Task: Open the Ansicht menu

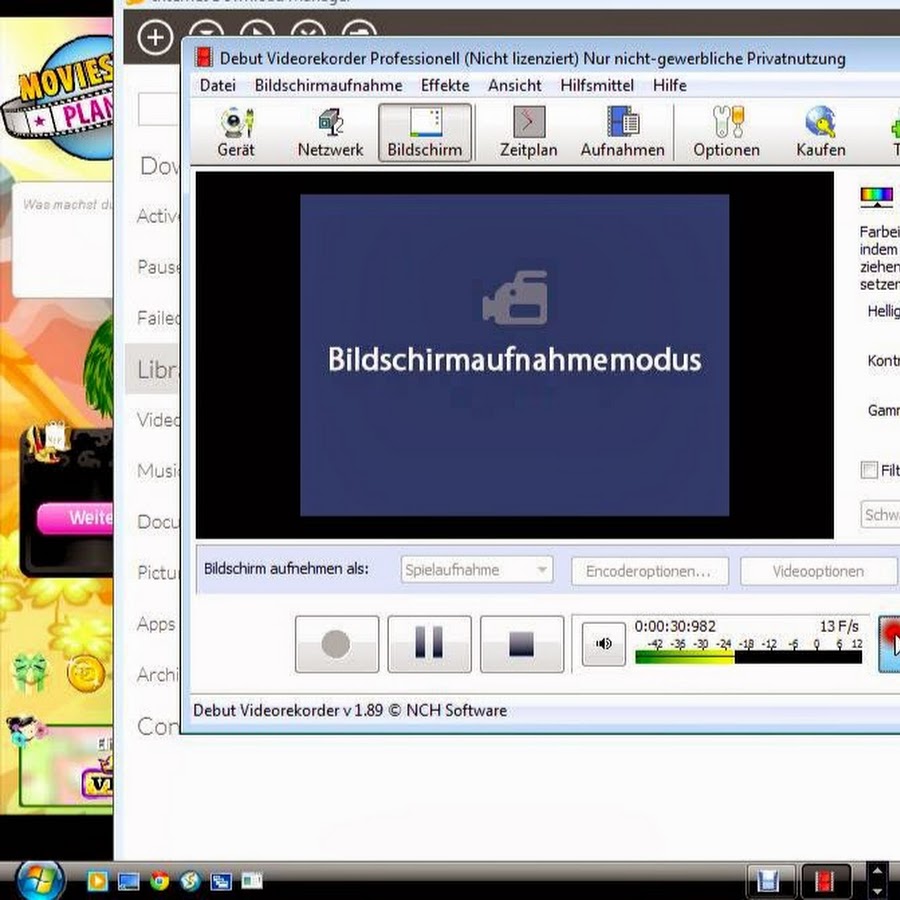Action: [514, 86]
